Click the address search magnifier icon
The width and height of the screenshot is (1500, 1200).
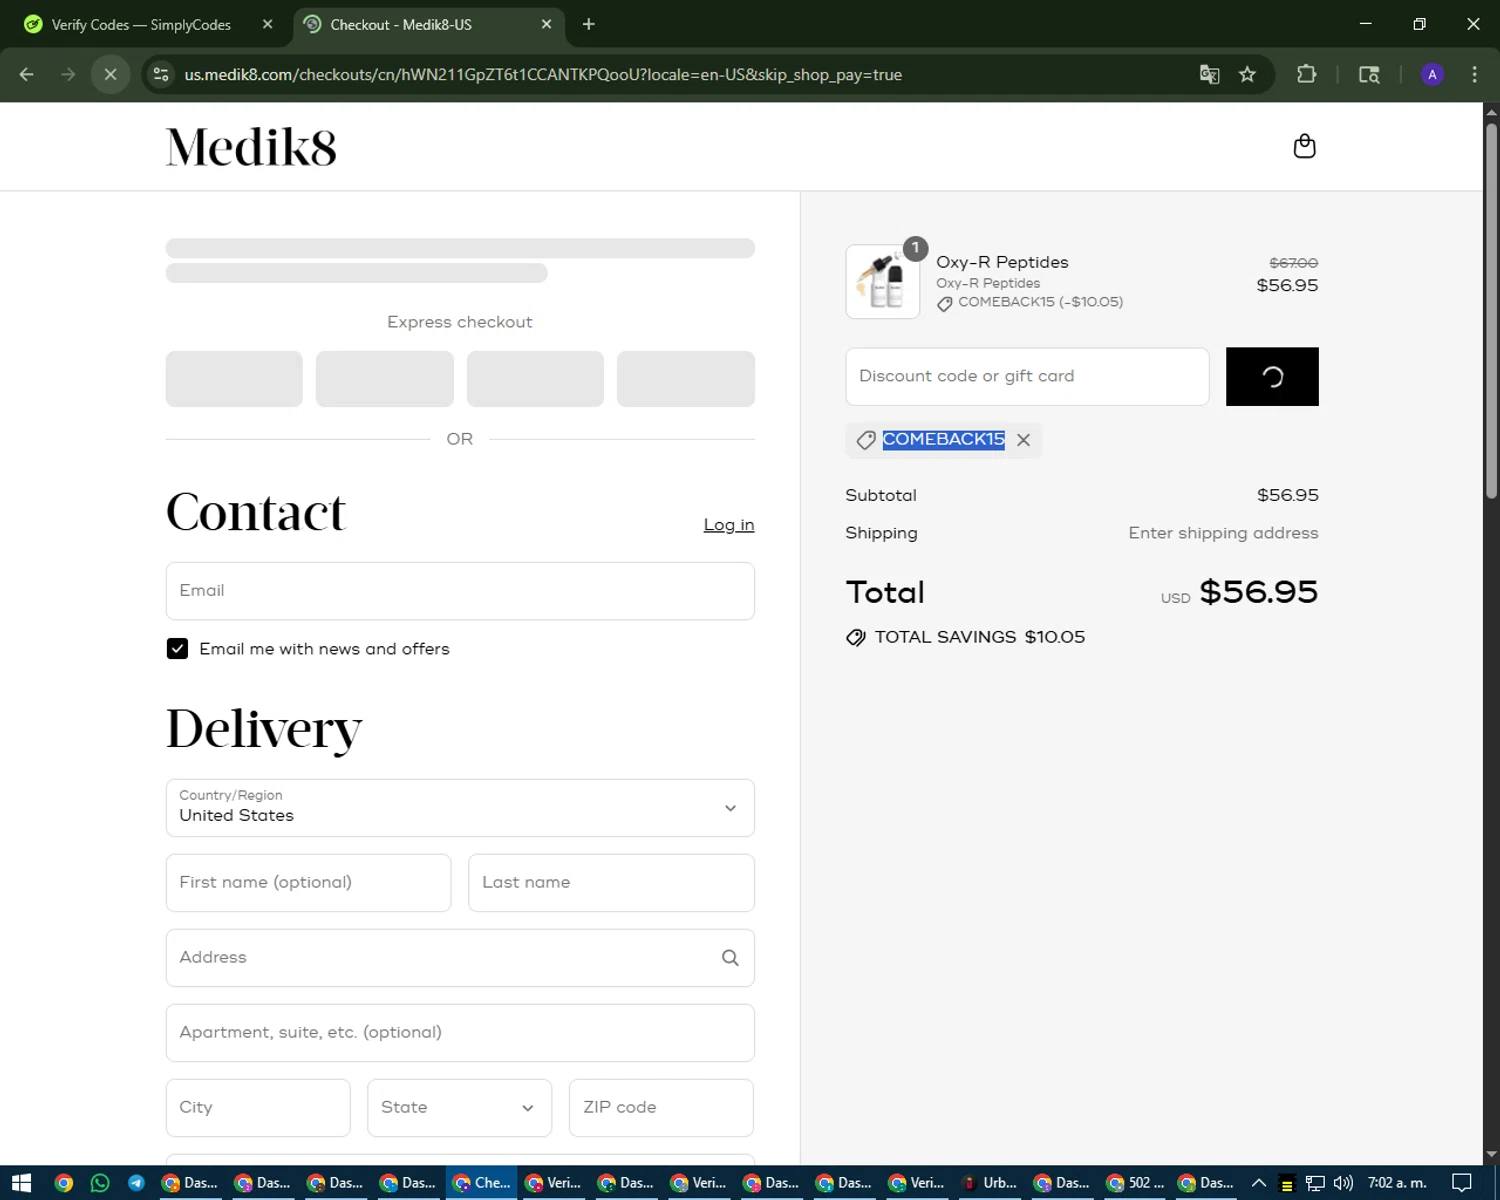(730, 958)
